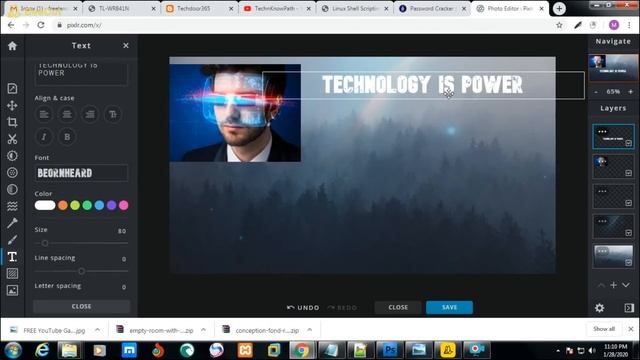Image resolution: width=640 pixels, height=360 pixels.
Task: Toggle visibility of the third empty layer
Action: 629,203
